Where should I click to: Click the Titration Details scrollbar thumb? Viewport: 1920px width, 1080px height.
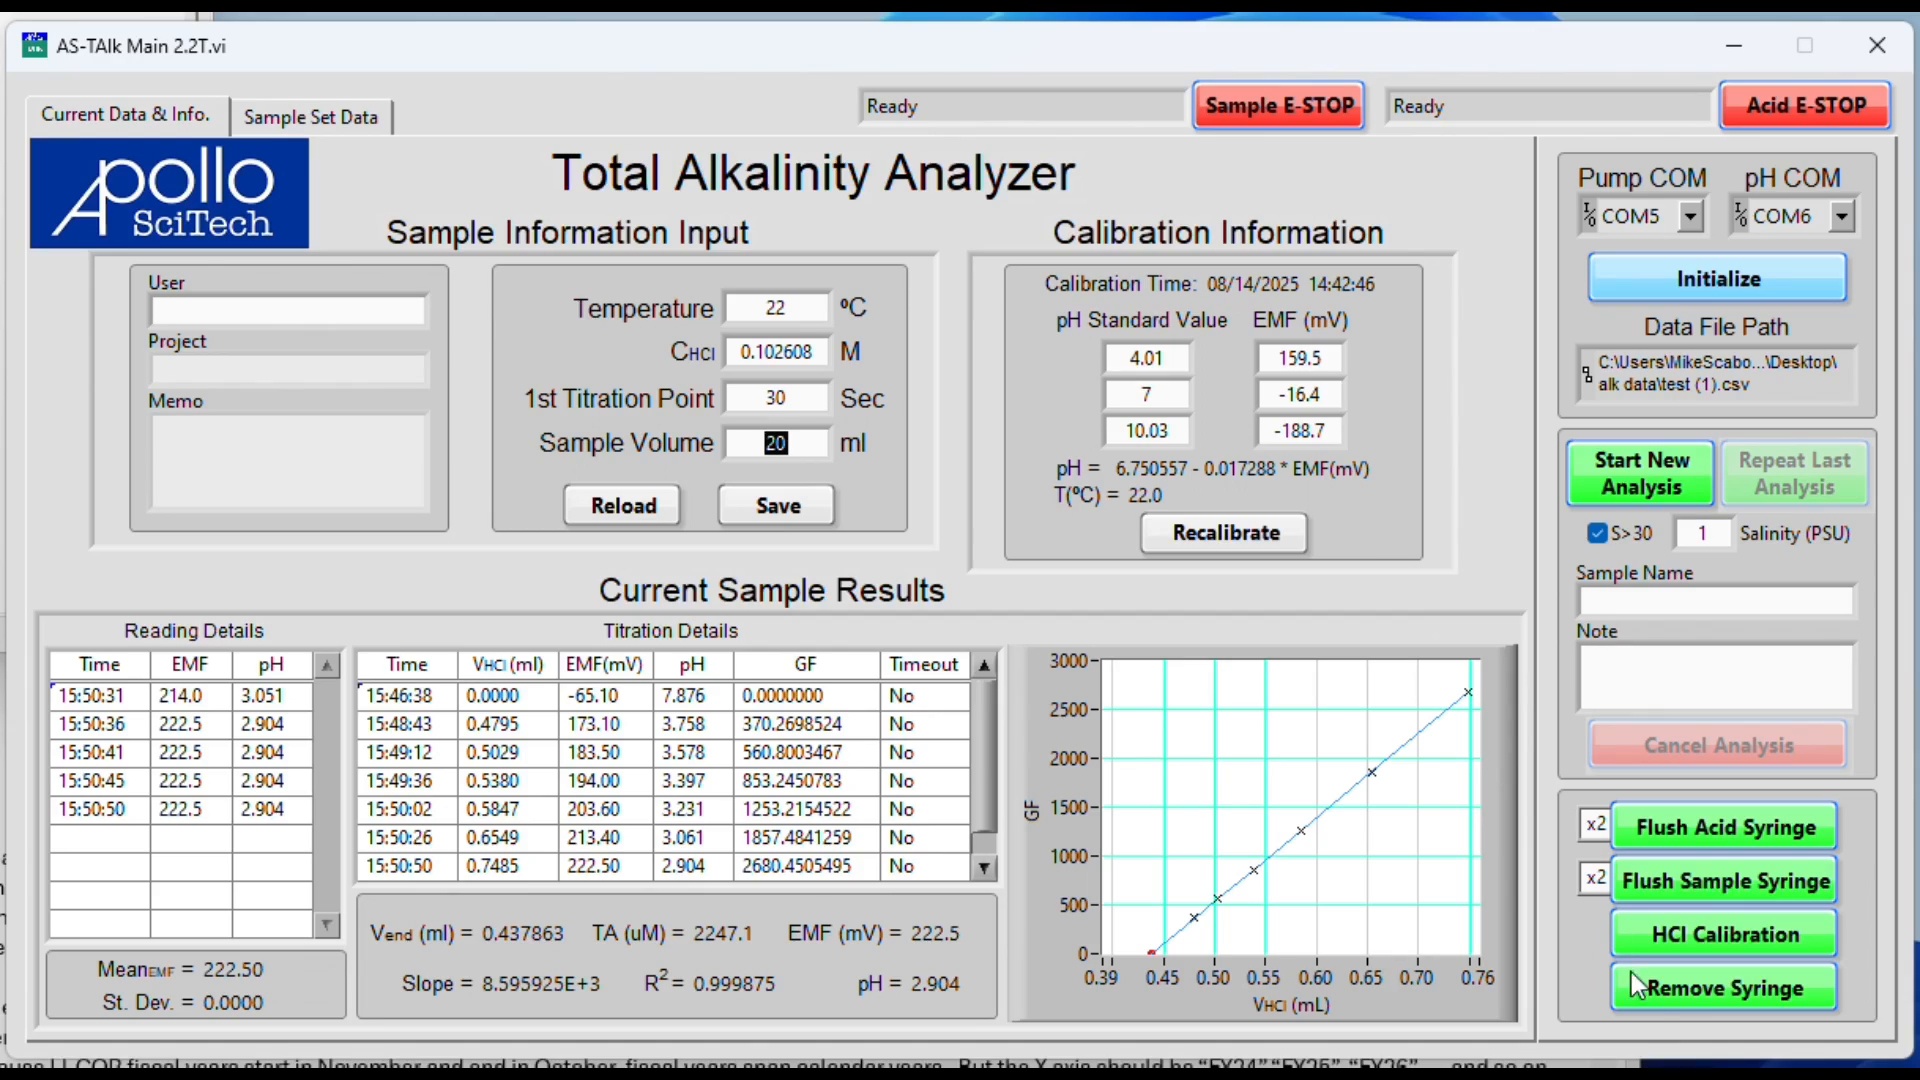coord(984,755)
